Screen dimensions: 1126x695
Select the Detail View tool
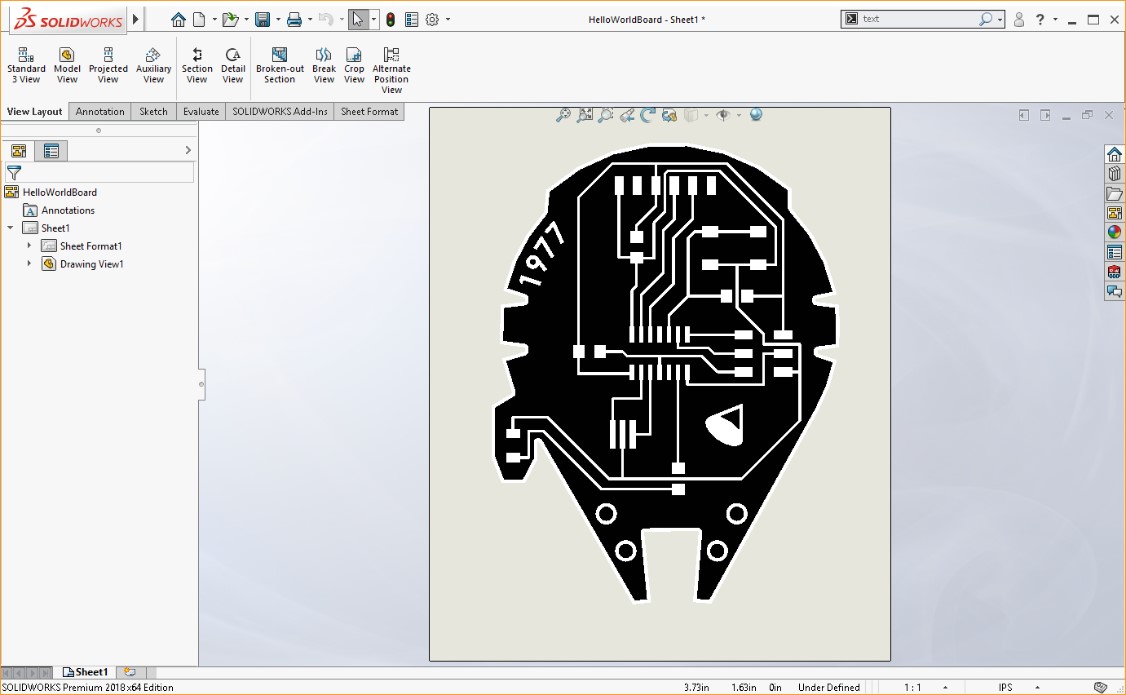click(x=233, y=65)
